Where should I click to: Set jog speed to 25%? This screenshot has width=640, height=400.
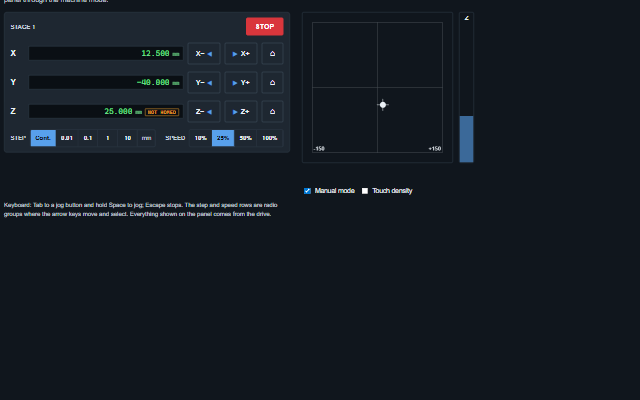[x=223, y=138]
